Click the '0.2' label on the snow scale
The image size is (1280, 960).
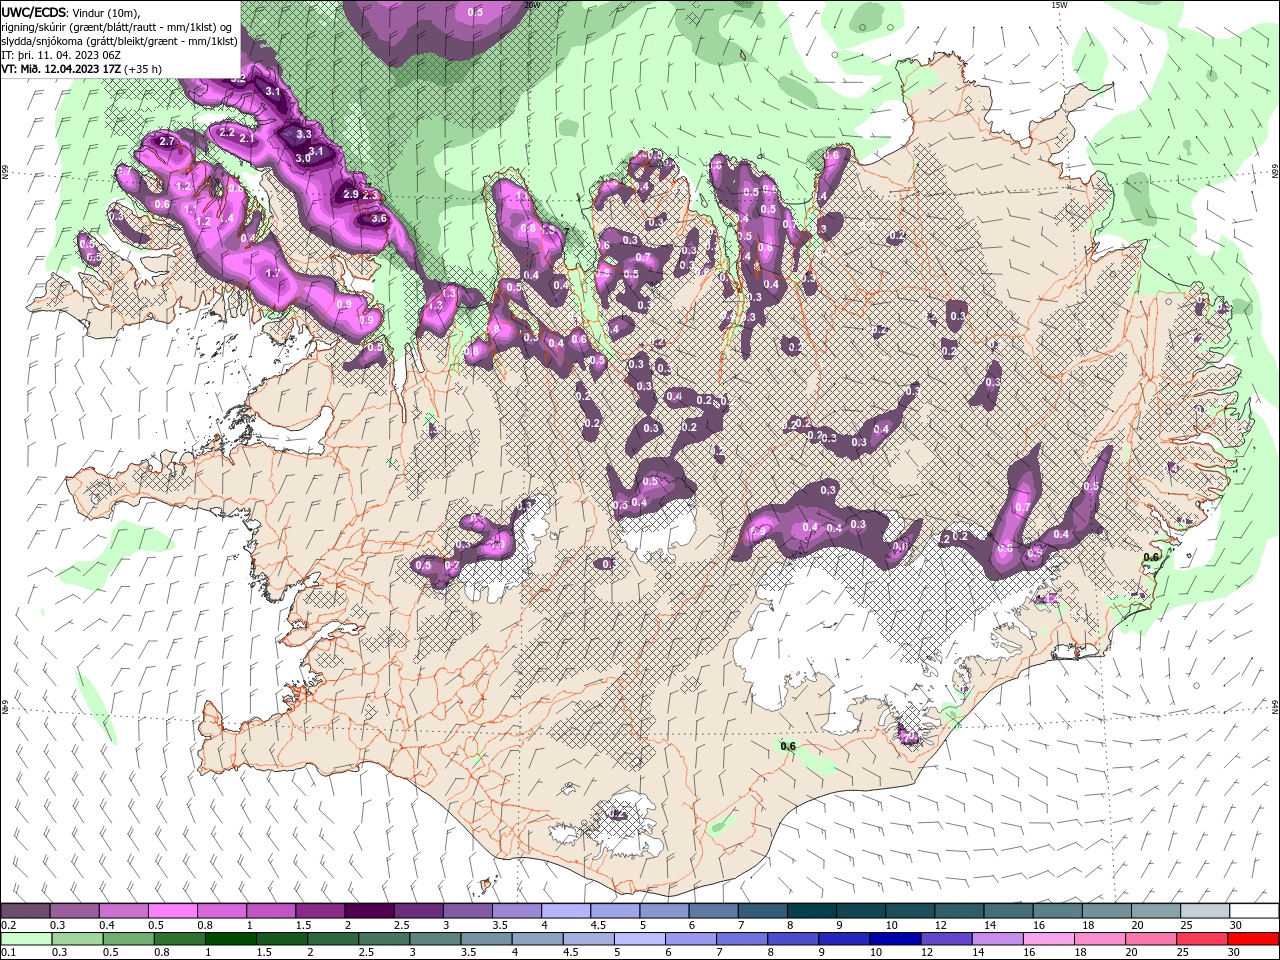tap(8, 925)
